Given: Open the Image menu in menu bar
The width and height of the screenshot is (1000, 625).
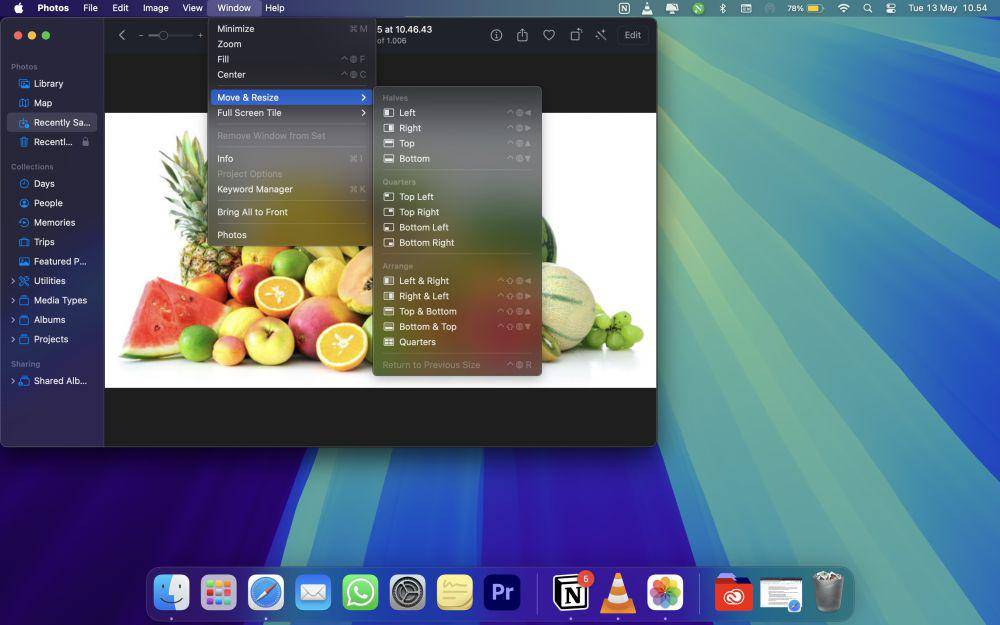Looking at the screenshot, I should point(156,8).
